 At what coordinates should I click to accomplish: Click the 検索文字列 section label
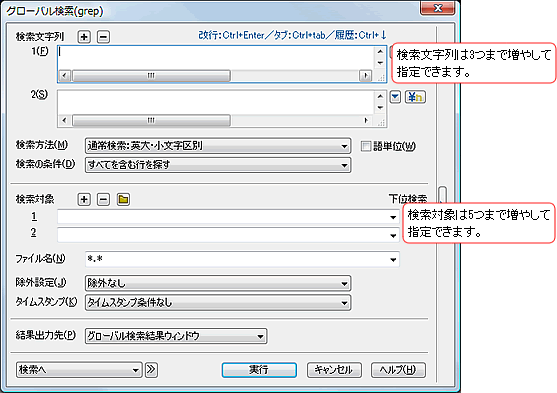pyautogui.click(x=40, y=37)
